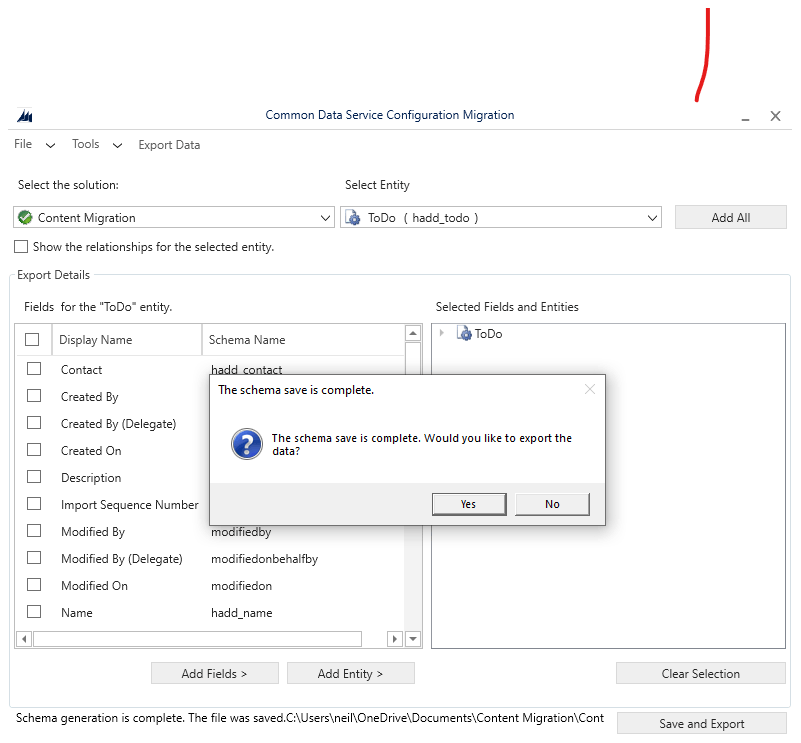Viewport: 801px width, 743px height.
Task: Select the Description field checkbox
Action: 34,477
